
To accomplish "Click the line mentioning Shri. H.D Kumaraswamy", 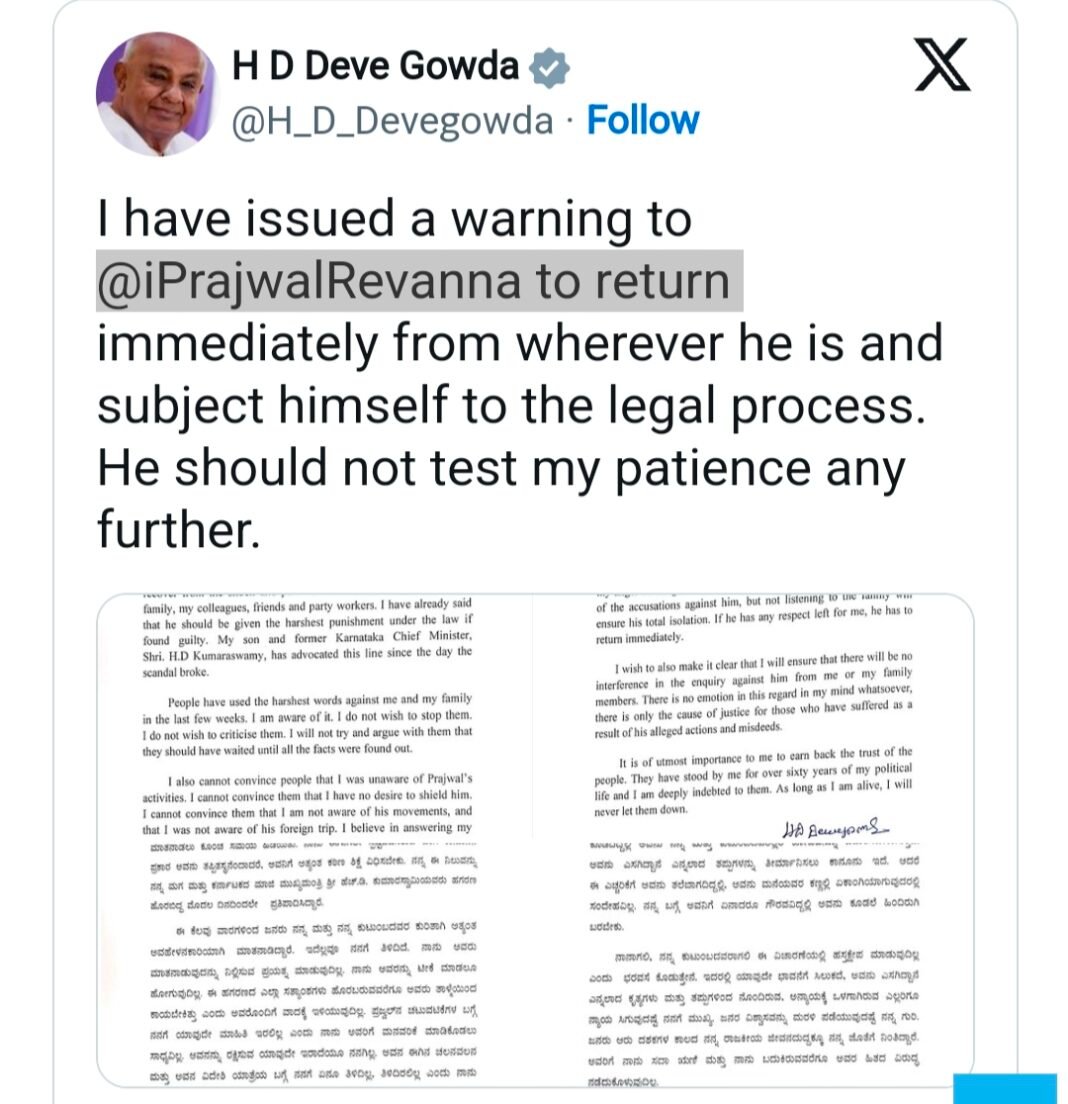I will click(307, 654).
